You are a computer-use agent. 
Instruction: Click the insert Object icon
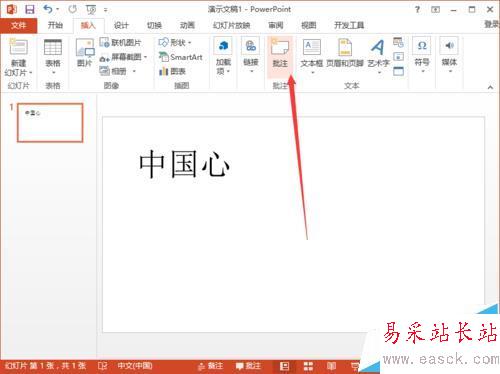(398, 71)
